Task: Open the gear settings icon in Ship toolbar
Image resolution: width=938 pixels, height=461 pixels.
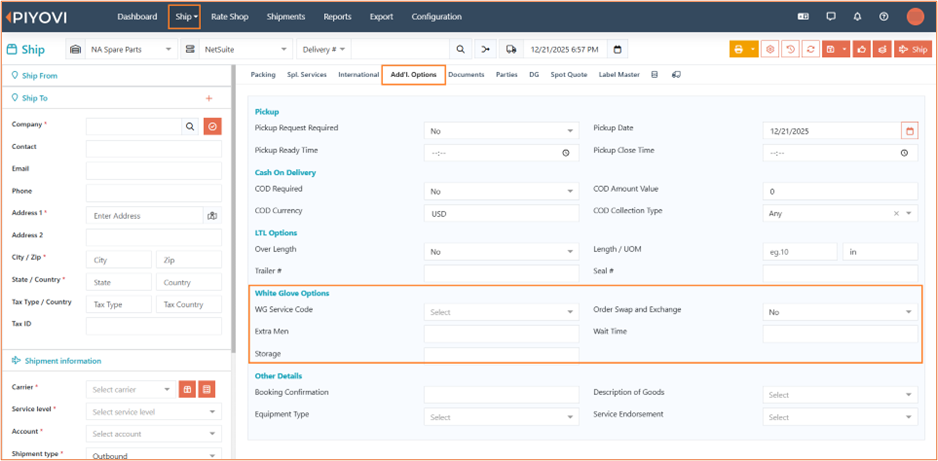Action: pos(770,50)
